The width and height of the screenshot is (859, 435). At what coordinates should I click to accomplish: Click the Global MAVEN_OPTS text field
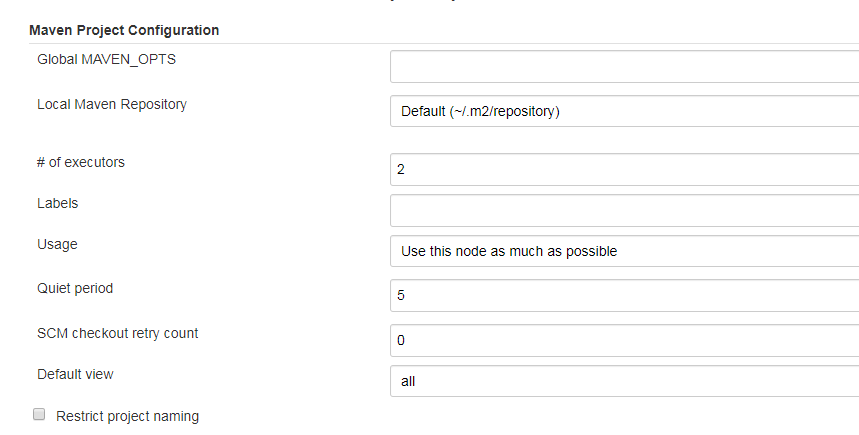(x=624, y=67)
